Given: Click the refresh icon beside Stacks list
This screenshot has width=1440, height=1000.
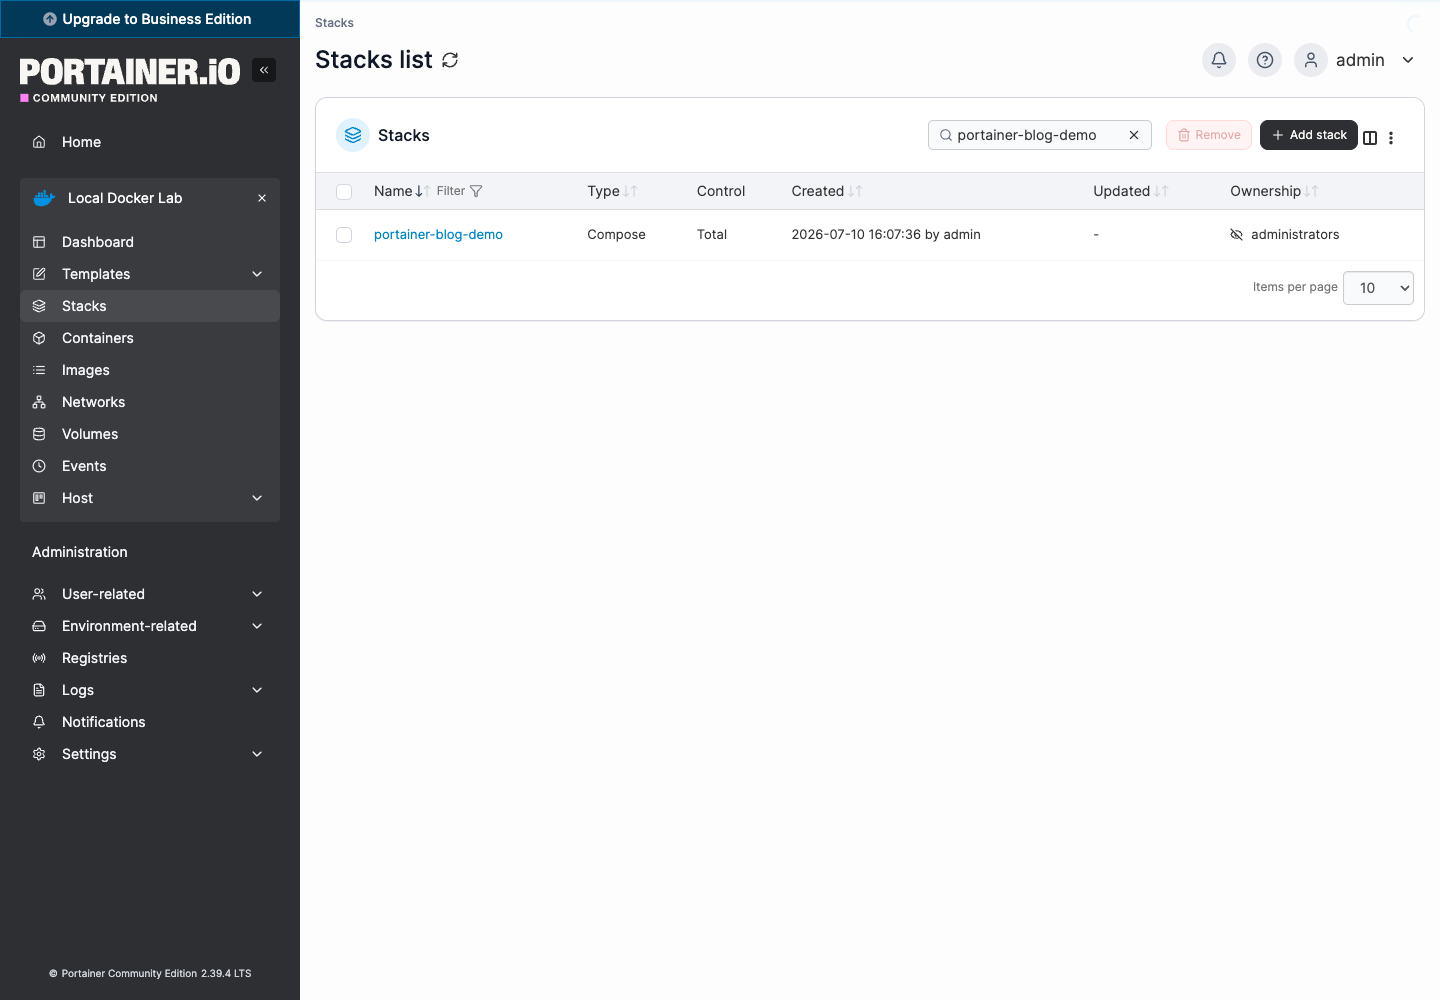Looking at the screenshot, I should tap(450, 60).
